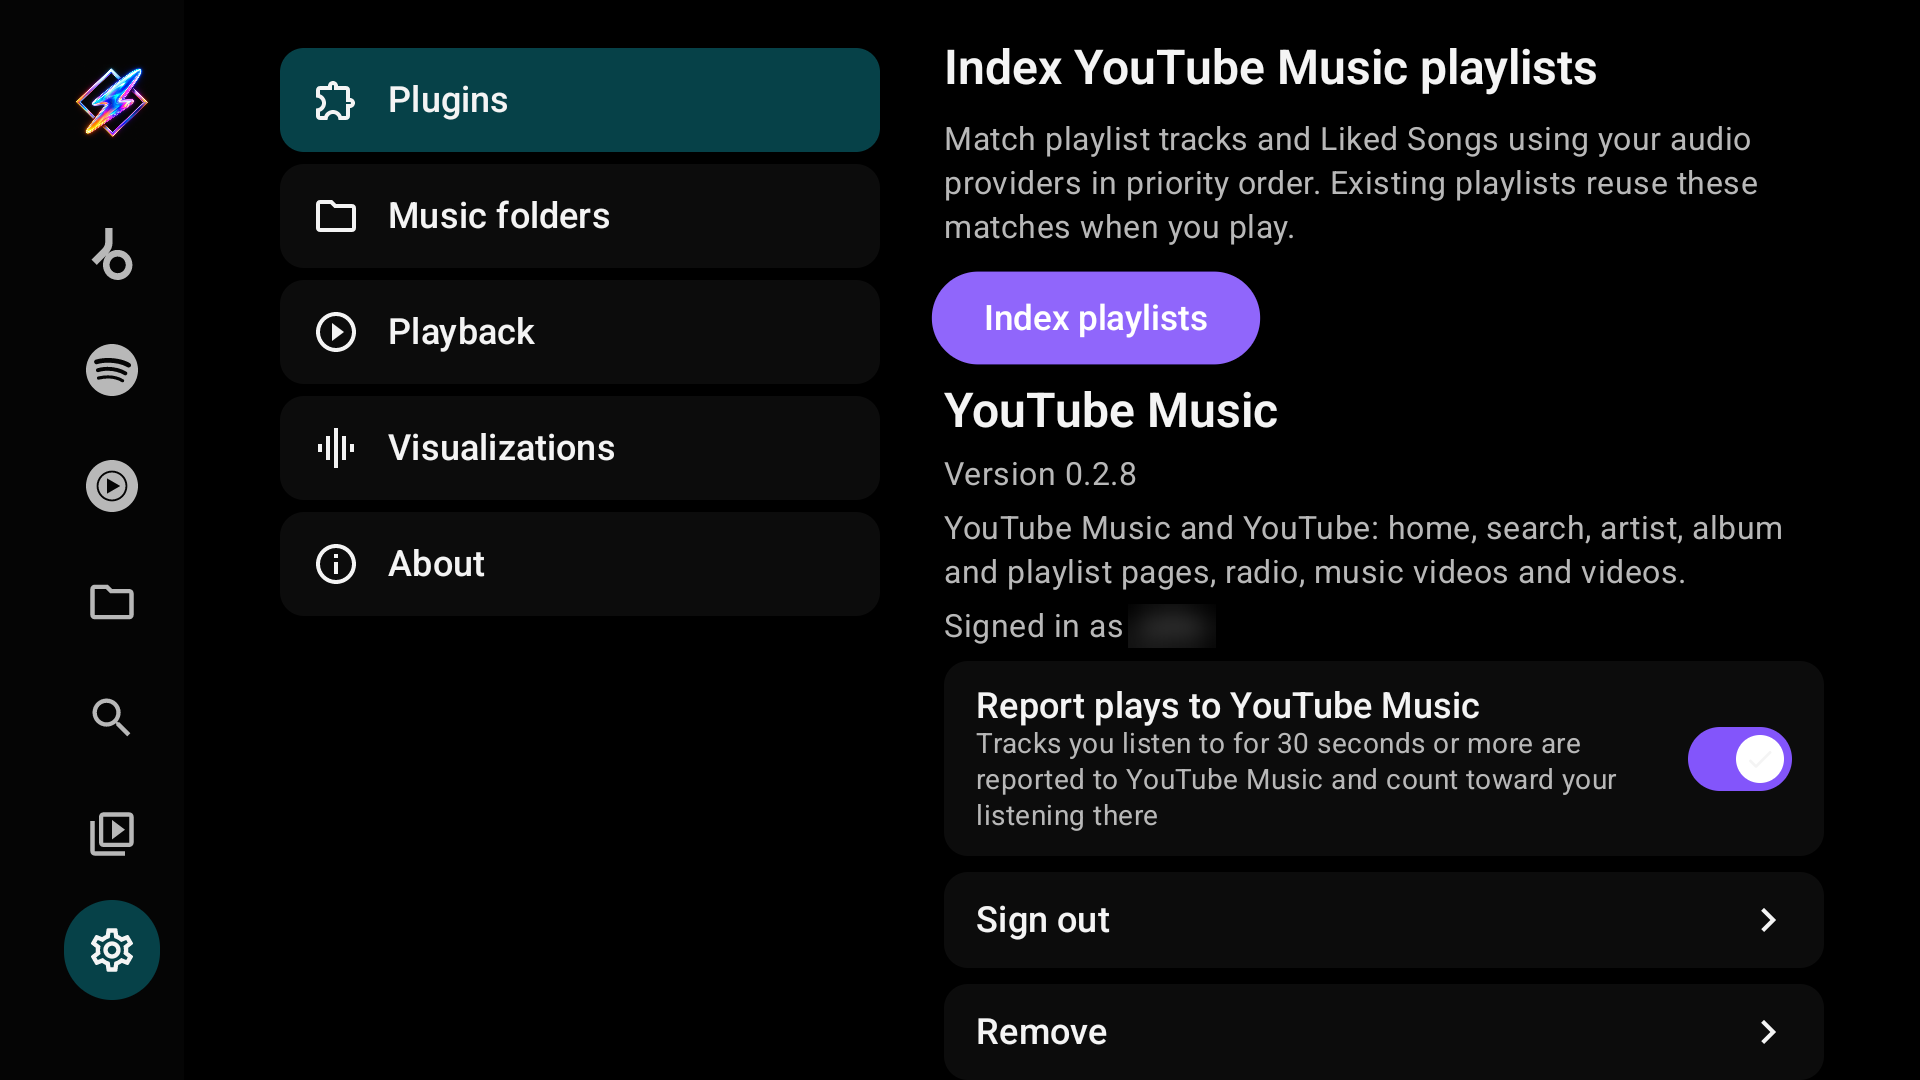Open the Spotify sidebar icon

(112, 370)
